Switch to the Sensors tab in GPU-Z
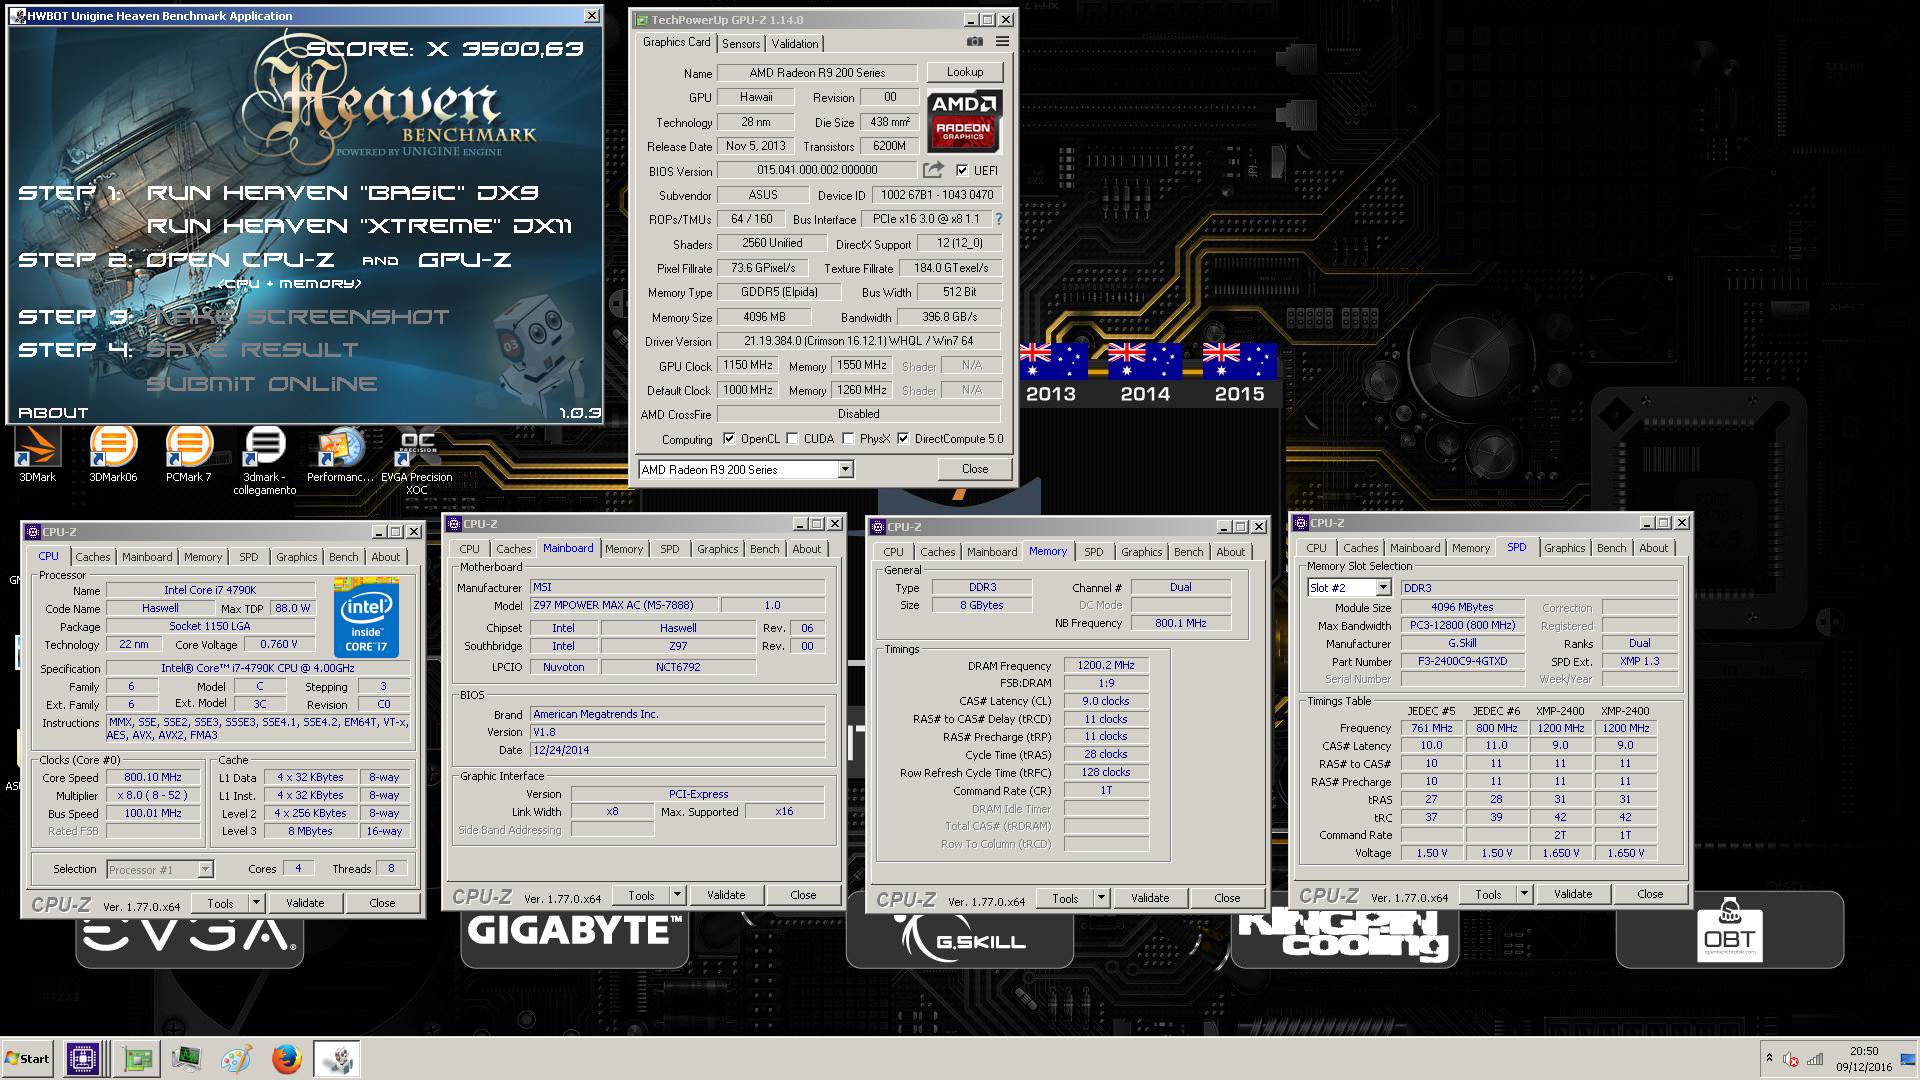This screenshot has width=1920, height=1080. click(741, 44)
